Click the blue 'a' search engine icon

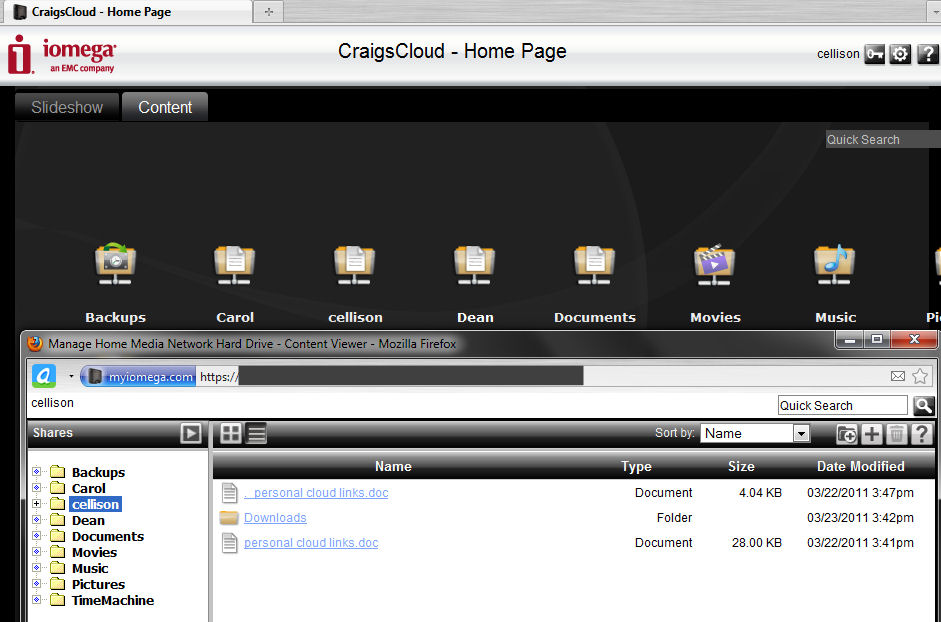click(x=44, y=376)
